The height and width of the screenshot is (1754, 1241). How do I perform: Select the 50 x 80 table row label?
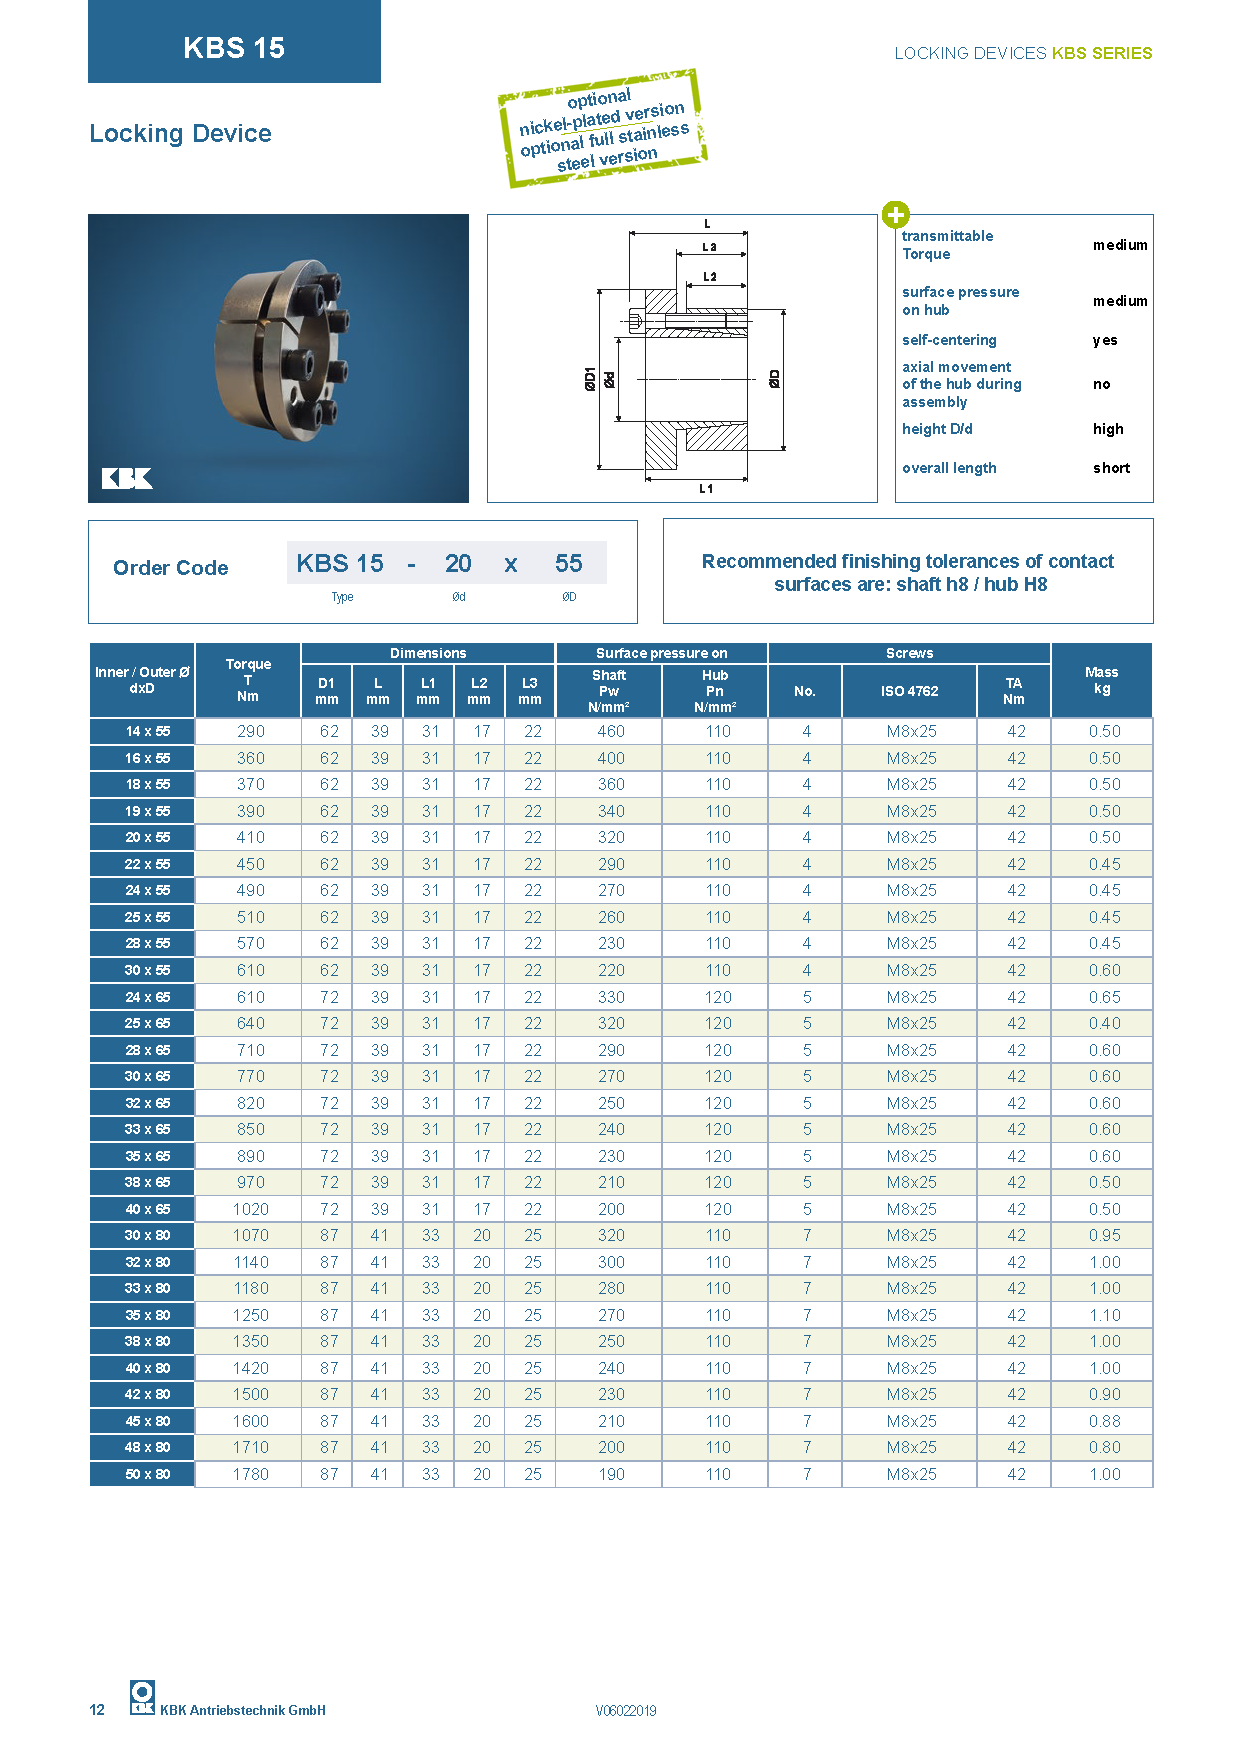tap(142, 1474)
